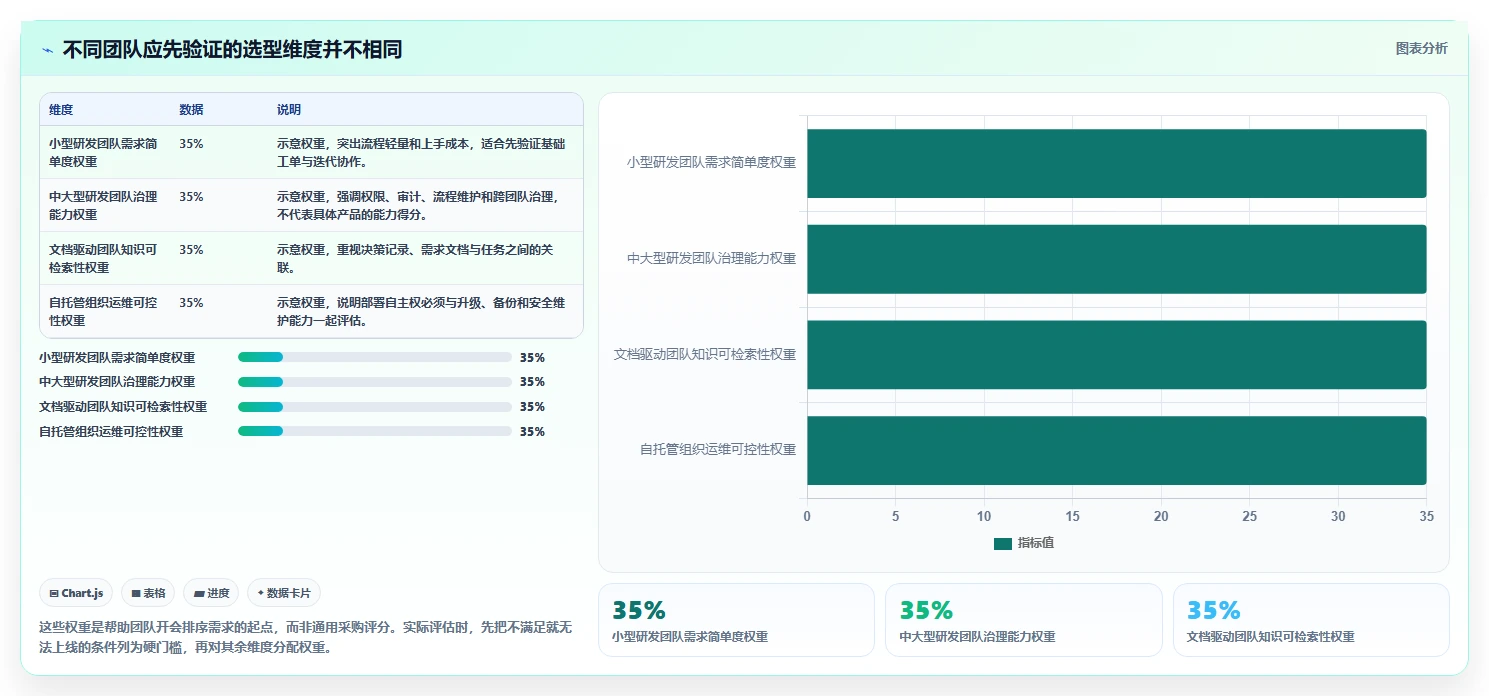1489x696 pixels.
Task: Click the 文档驱动团队知识可检索性权重 table cell
Action: [103, 259]
